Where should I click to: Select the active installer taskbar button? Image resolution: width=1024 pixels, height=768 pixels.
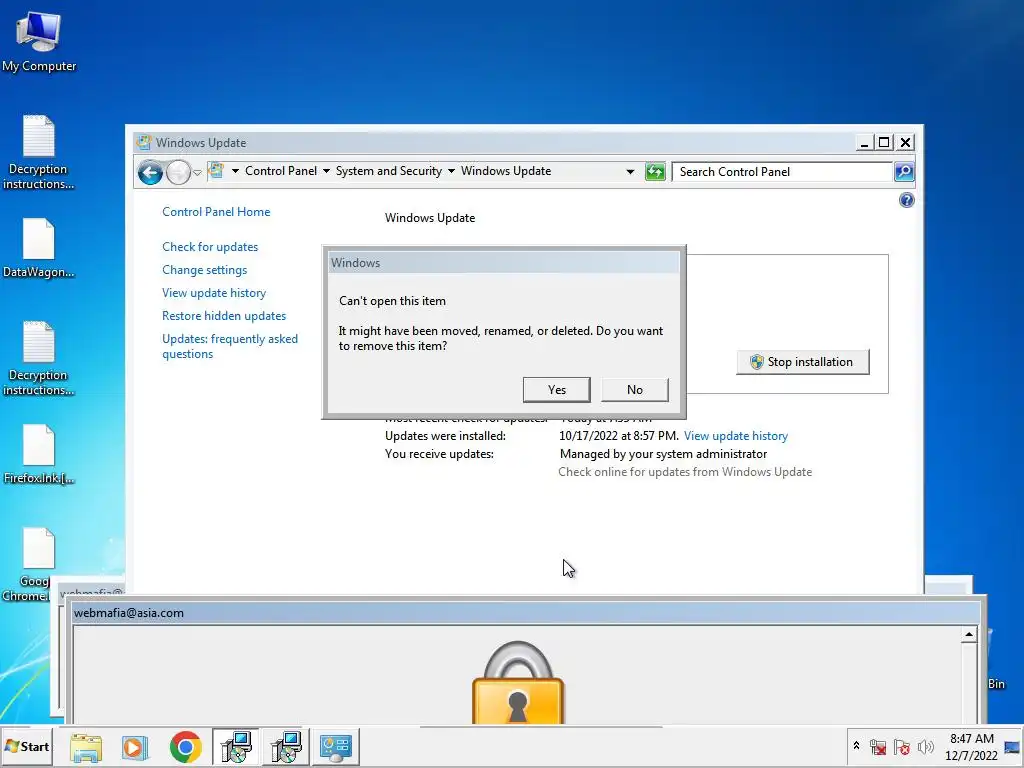[236, 747]
